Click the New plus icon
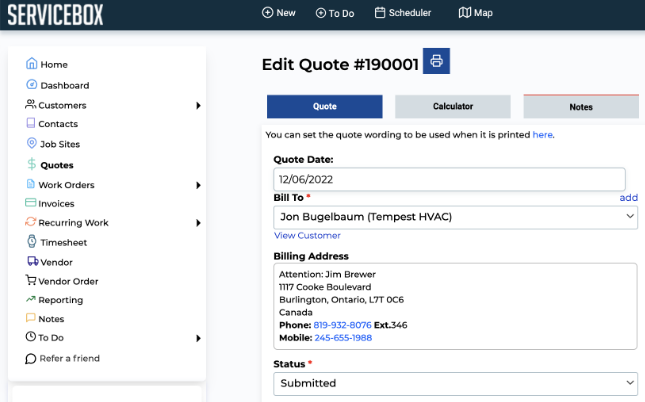Image resolution: width=645 pixels, height=402 pixels. (x=267, y=13)
